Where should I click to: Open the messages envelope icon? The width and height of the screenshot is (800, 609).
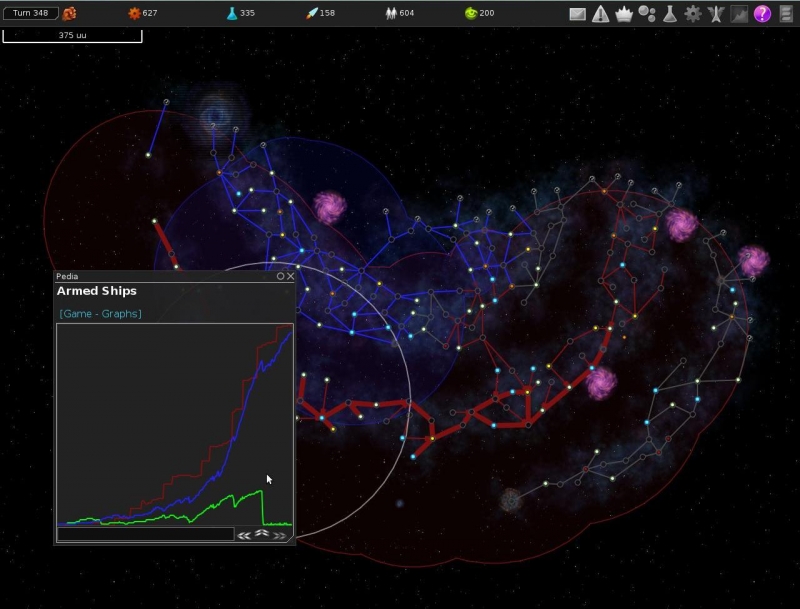pyautogui.click(x=577, y=14)
